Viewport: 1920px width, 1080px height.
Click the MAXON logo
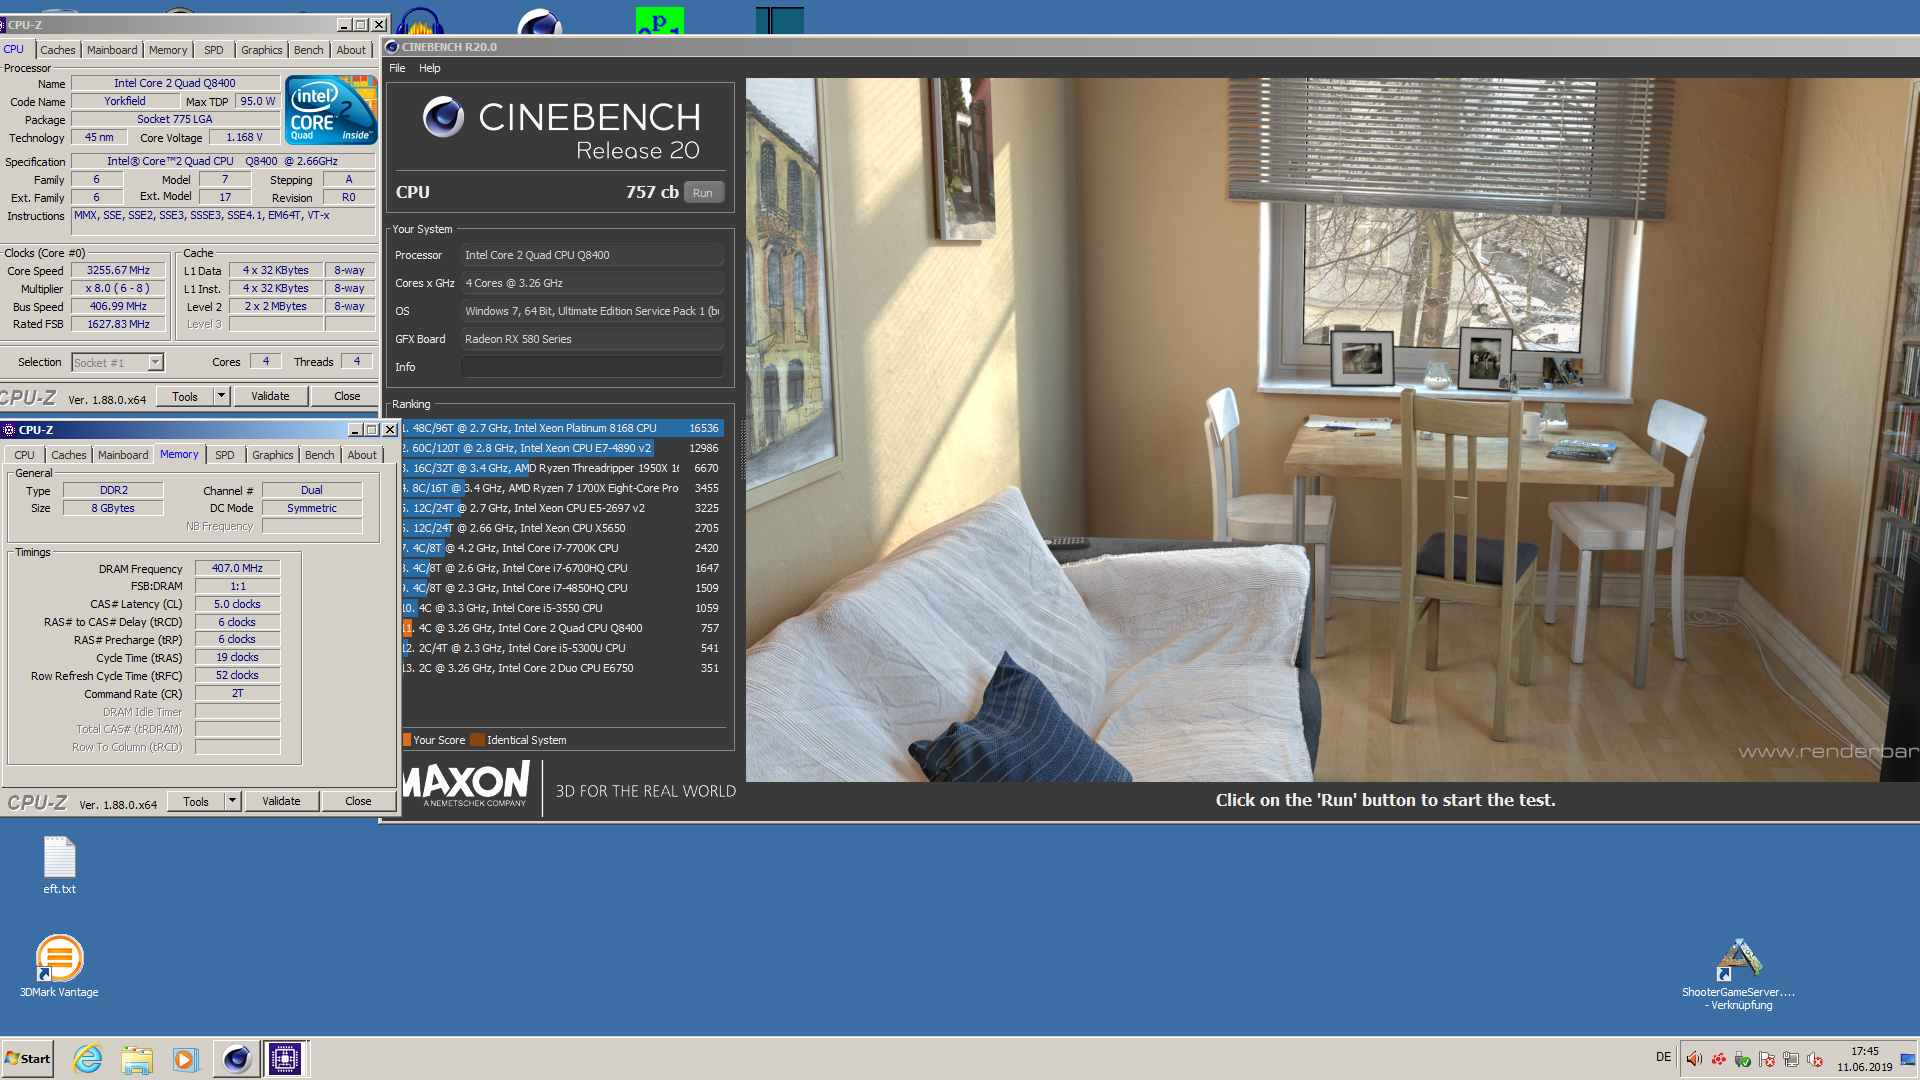tap(466, 782)
